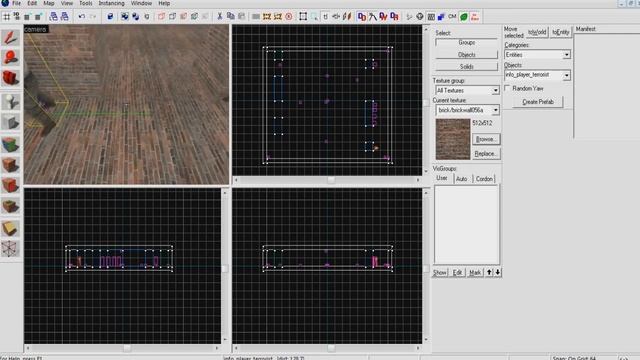Click the VisGroups Show button
The width and height of the screenshot is (640, 360).
pos(440,273)
